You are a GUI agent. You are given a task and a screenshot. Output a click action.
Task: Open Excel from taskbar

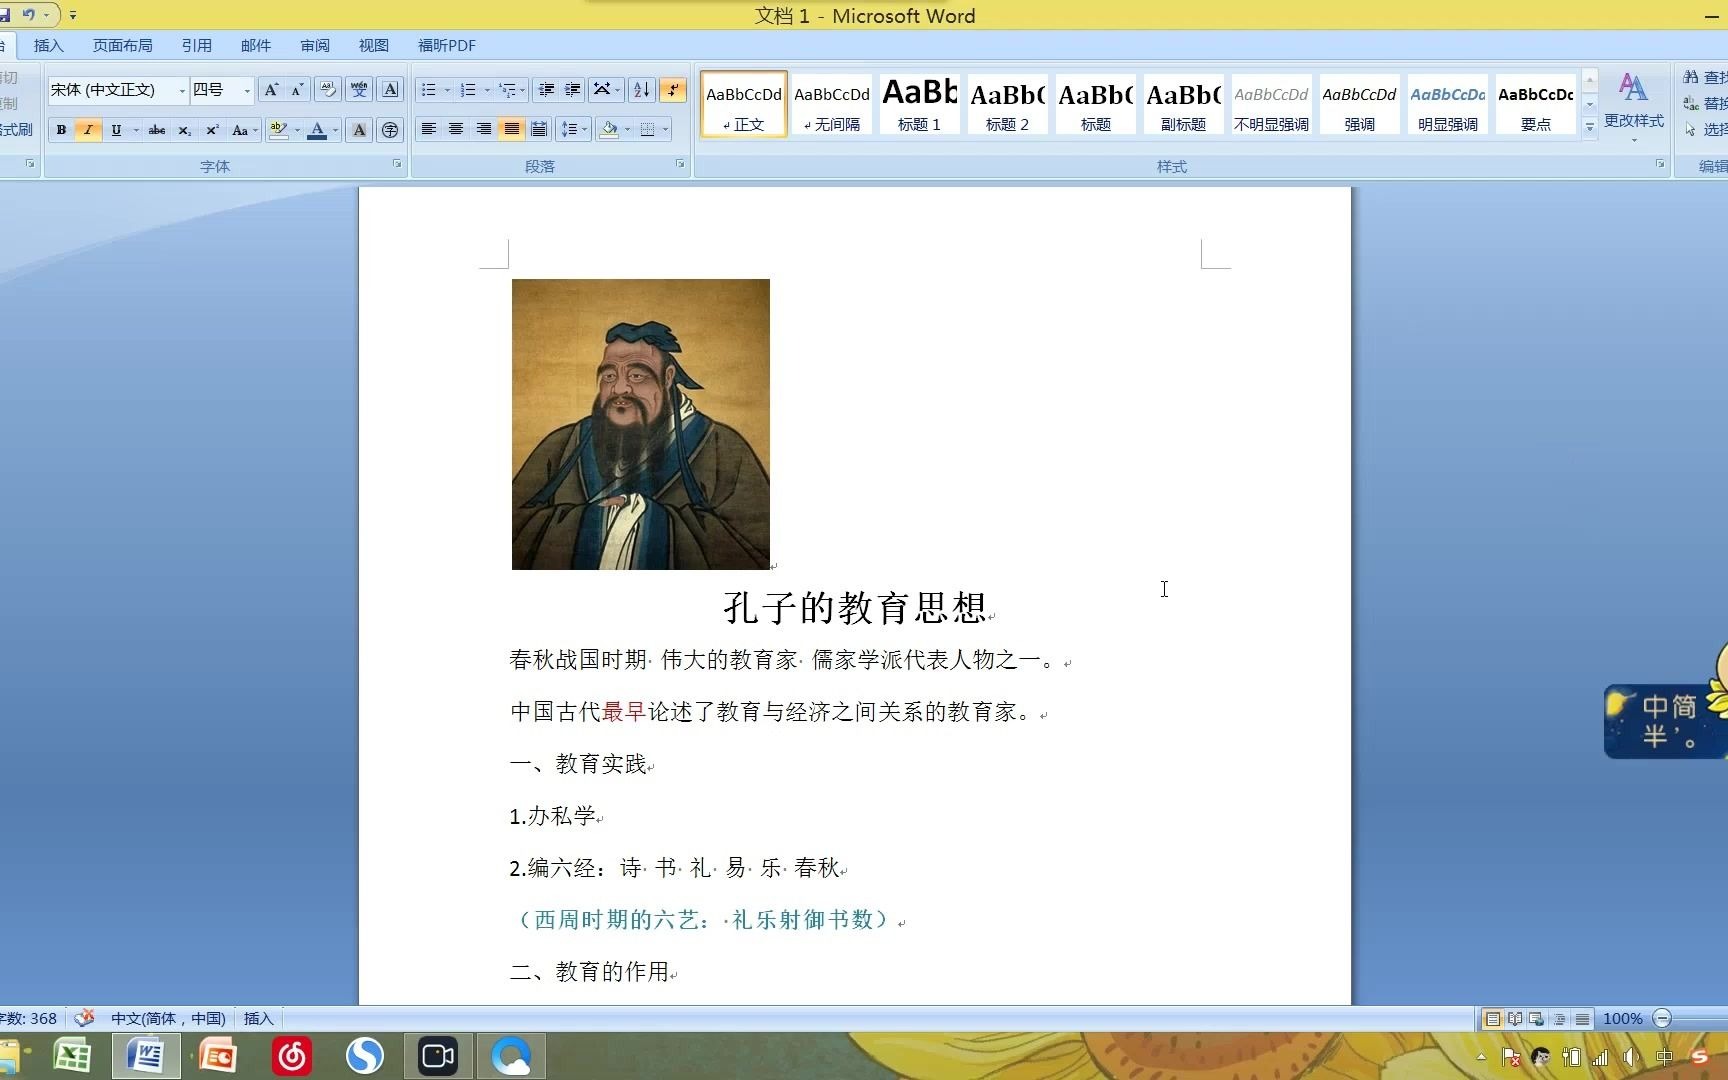pyautogui.click(x=72, y=1056)
